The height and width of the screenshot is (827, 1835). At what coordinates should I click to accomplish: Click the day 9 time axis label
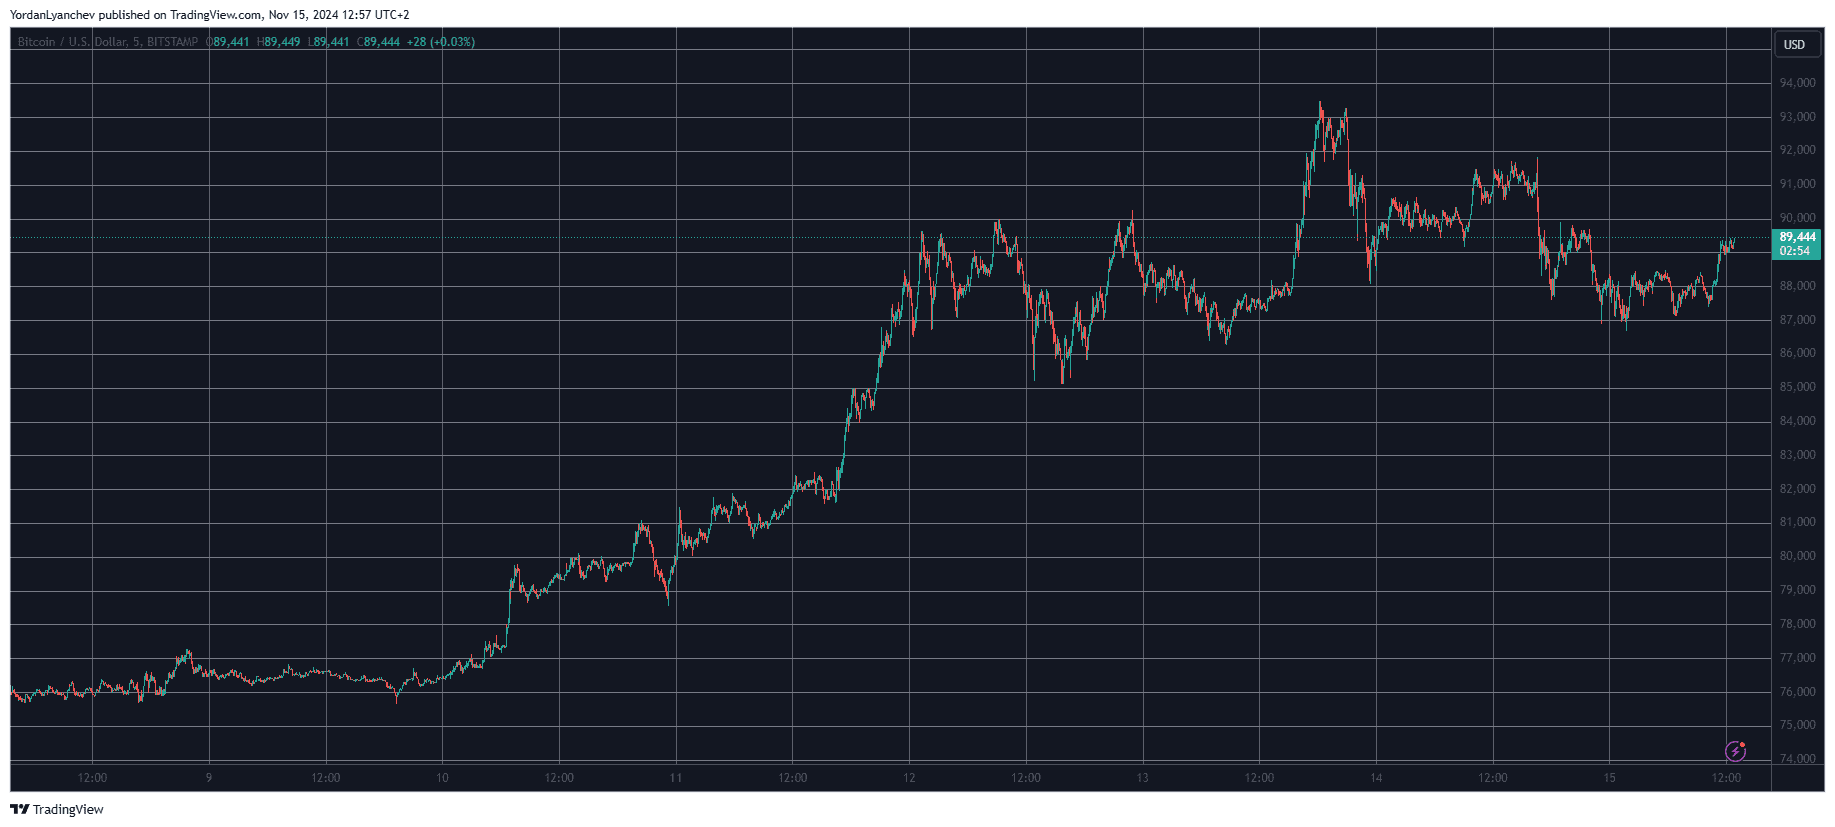point(209,778)
